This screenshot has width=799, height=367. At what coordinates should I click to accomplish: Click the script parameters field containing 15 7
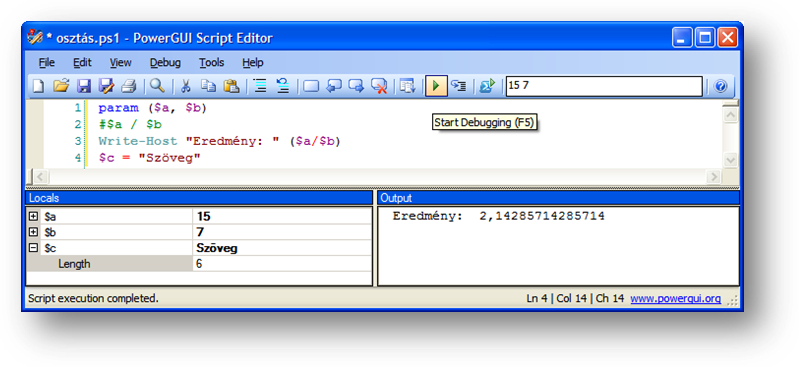[604, 86]
